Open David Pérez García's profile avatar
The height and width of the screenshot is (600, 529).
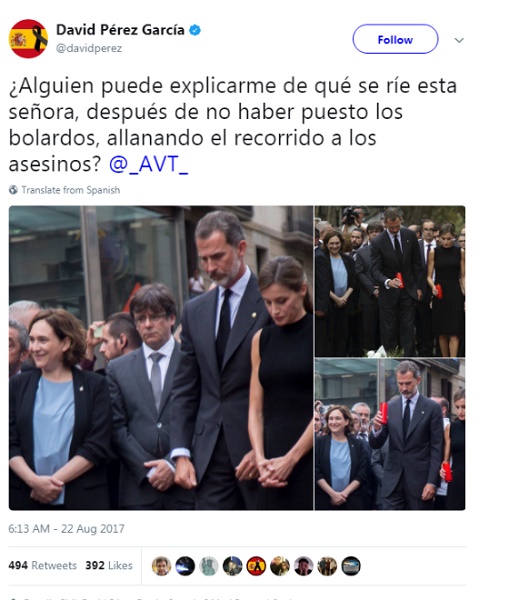tap(28, 39)
